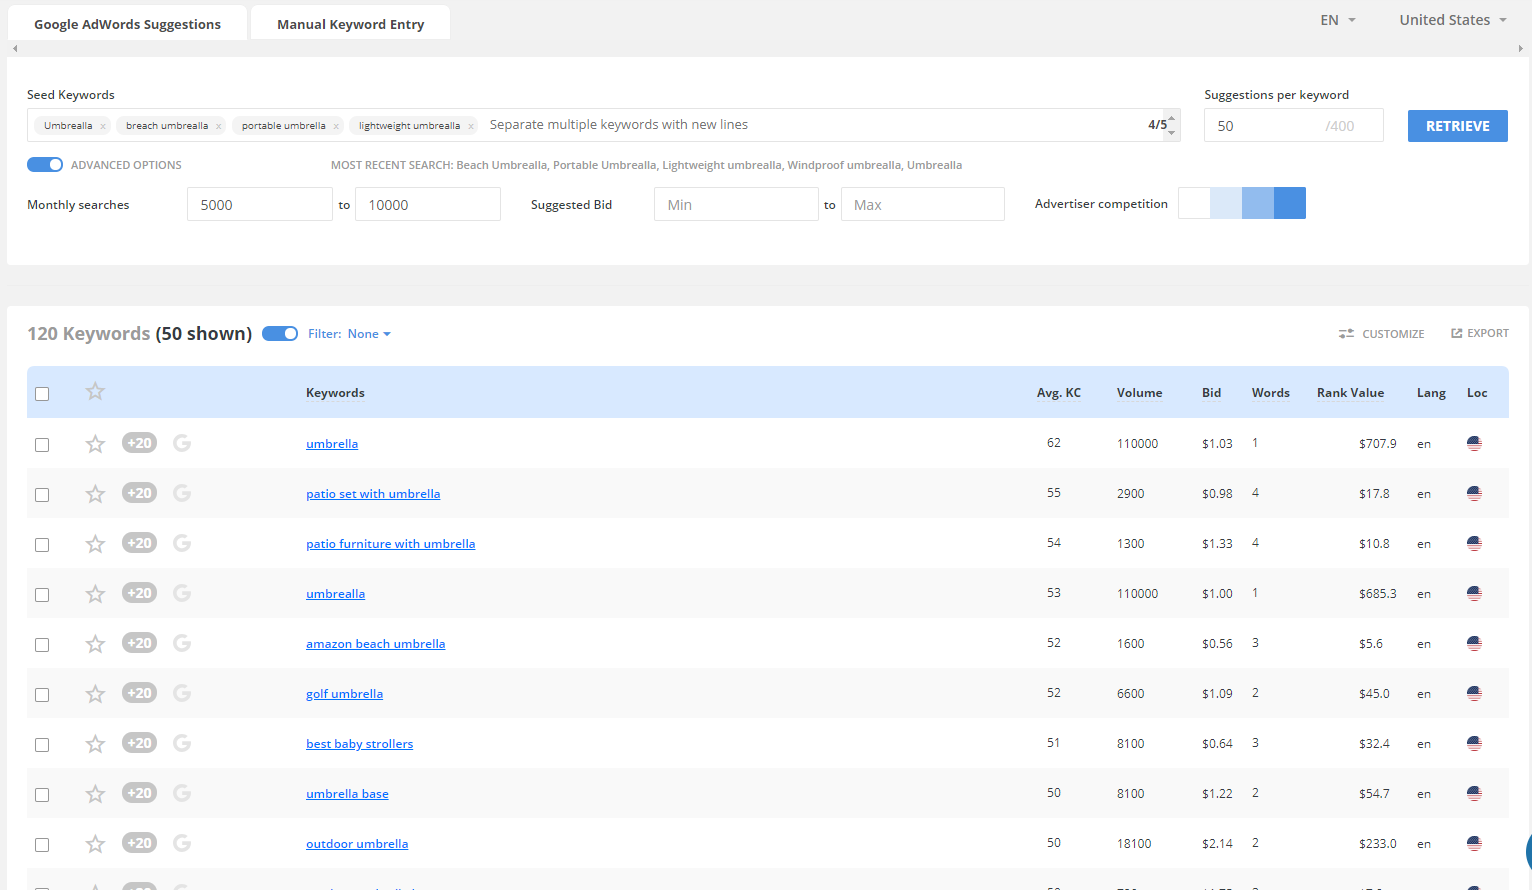Check the outdoor umbrella checkbox
The image size is (1532, 890).
42,845
